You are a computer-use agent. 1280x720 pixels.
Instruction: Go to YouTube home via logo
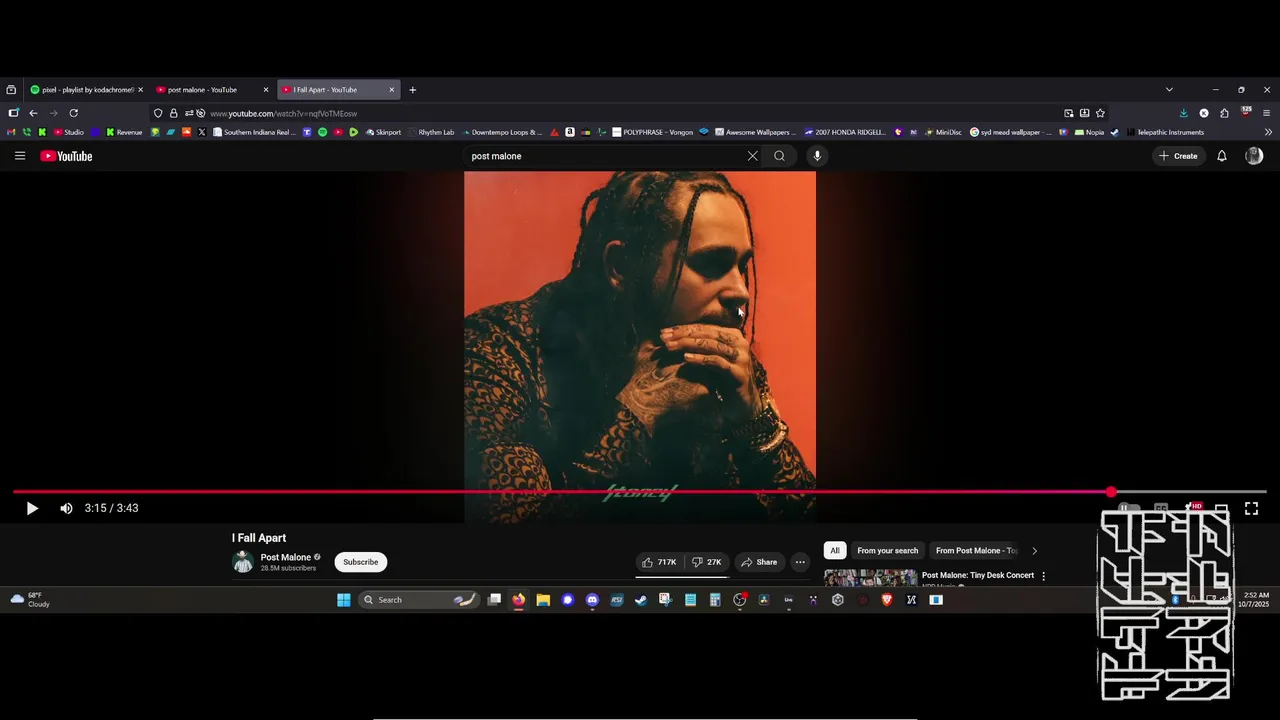point(66,156)
